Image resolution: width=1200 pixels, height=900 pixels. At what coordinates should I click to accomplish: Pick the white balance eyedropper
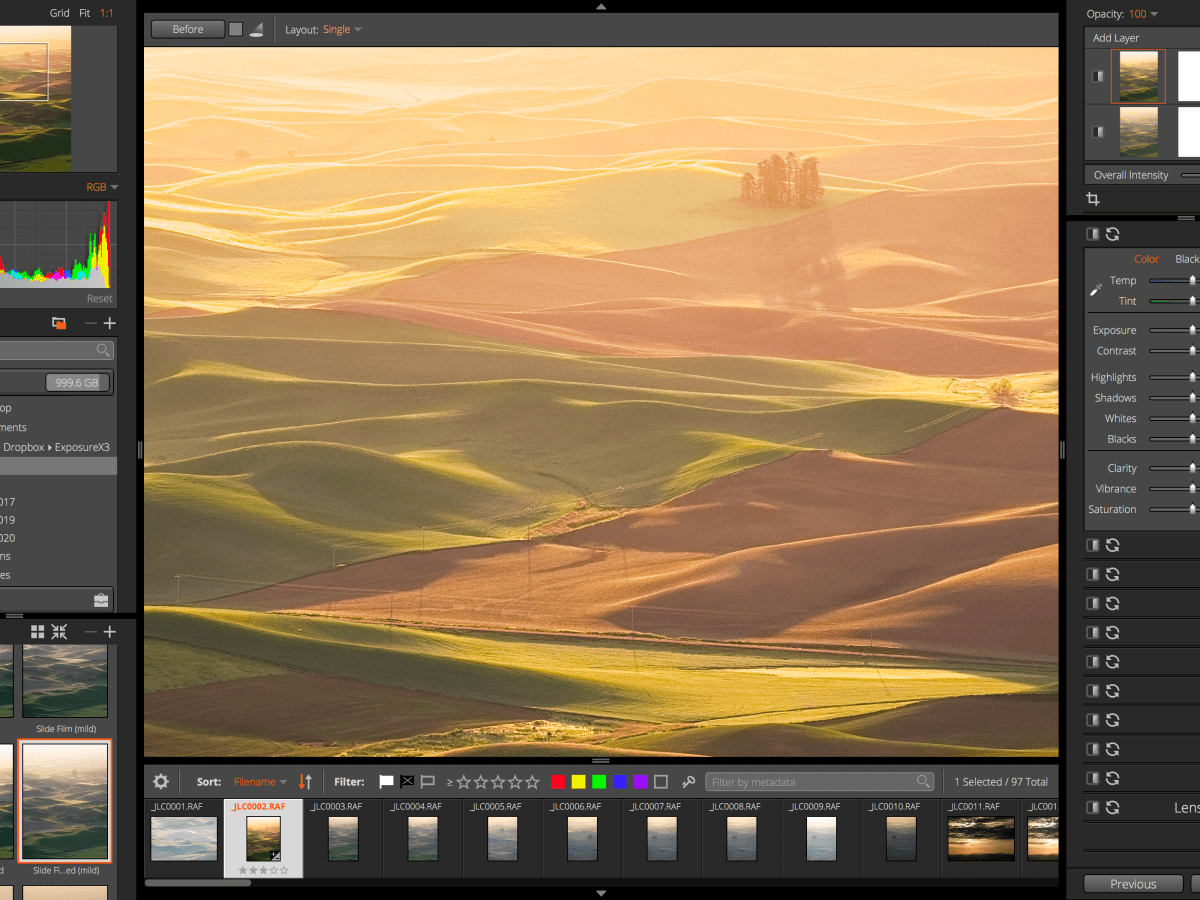click(x=1096, y=290)
